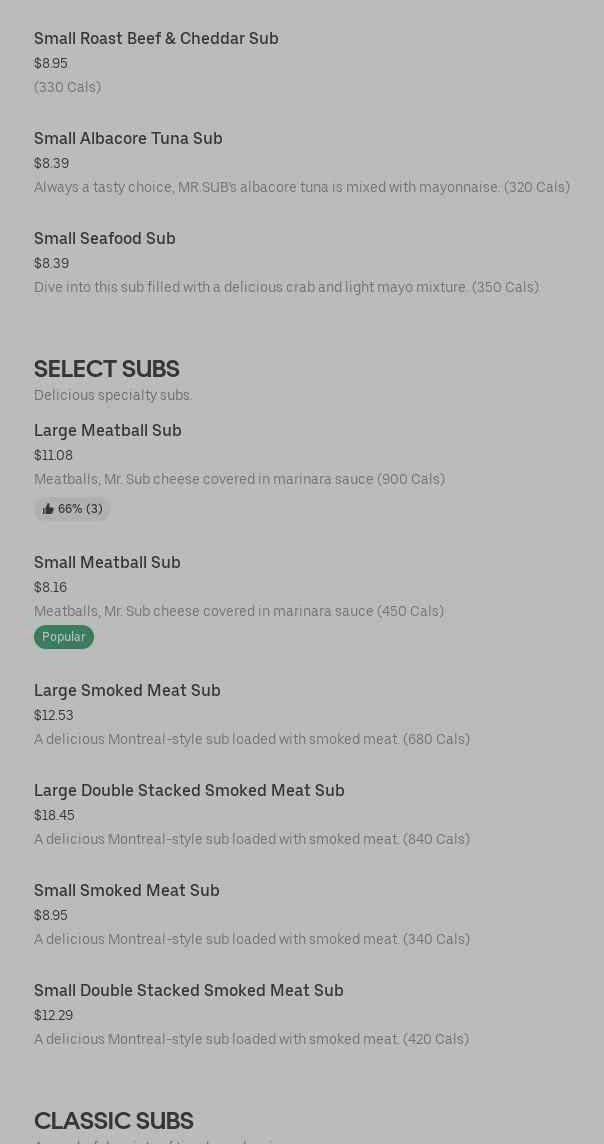Select the Small Albacore Tuna Sub item
The image size is (604, 1144).
[x=128, y=139]
